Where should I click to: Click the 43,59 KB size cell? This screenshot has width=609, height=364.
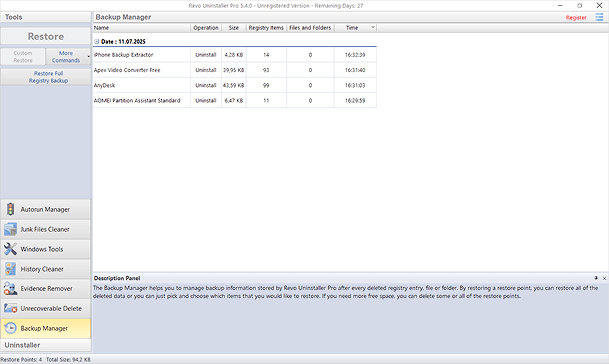233,85
